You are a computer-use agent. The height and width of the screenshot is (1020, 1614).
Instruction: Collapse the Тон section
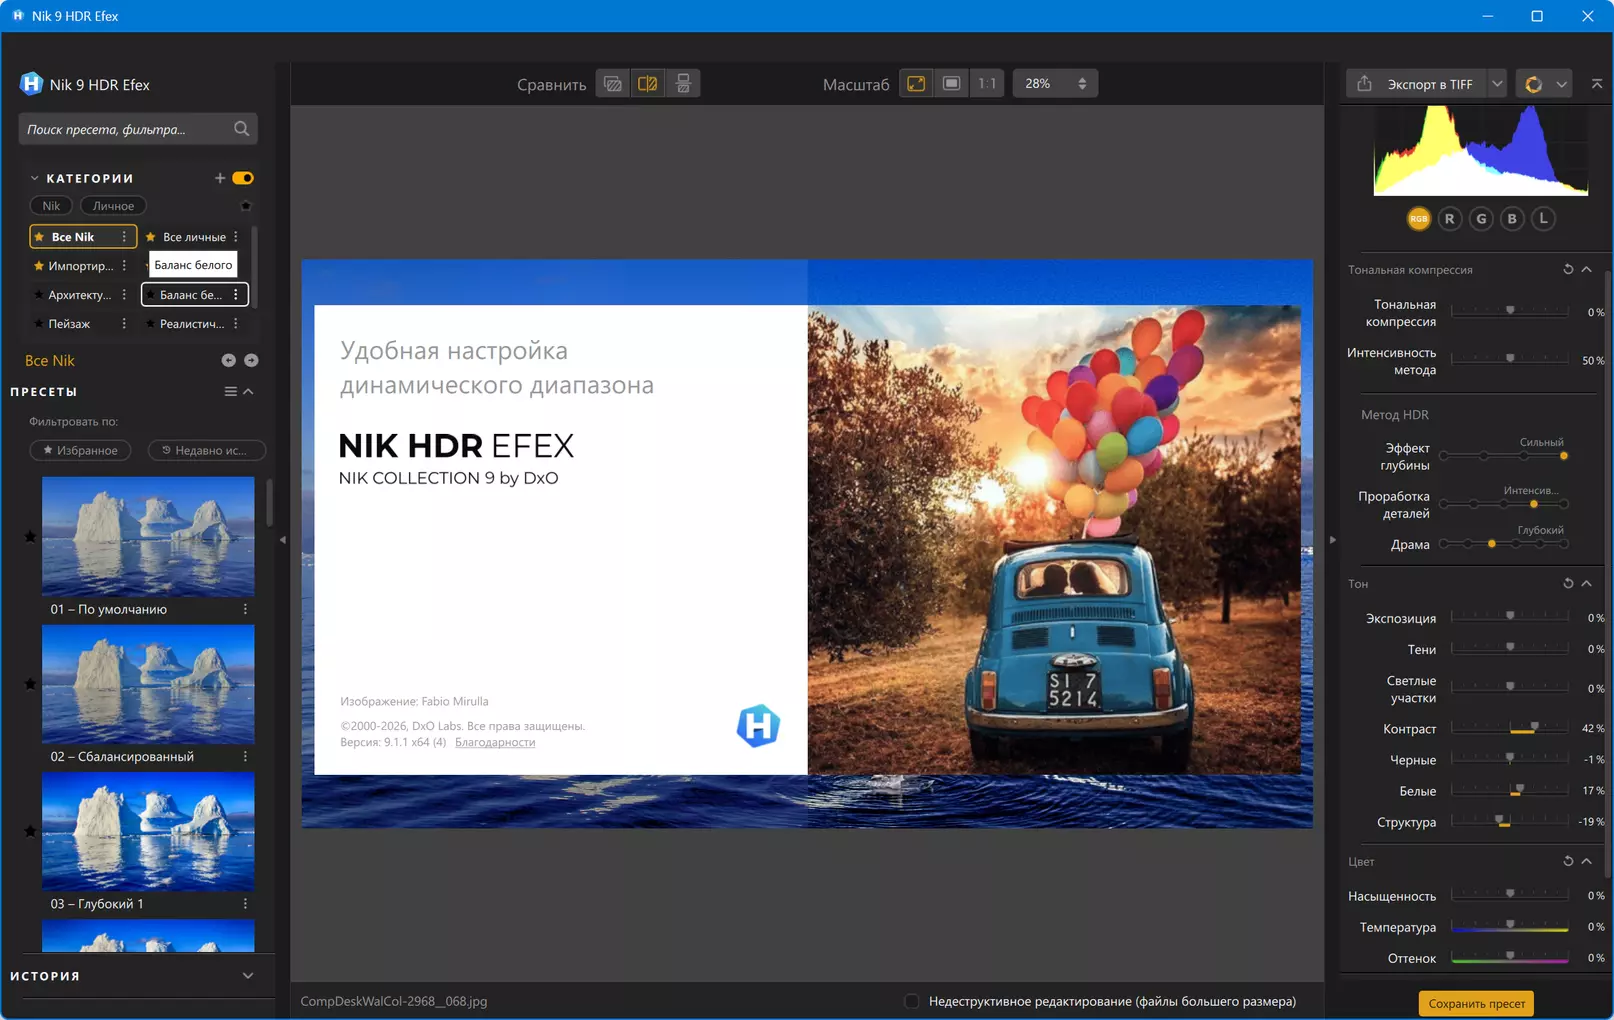pyautogui.click(x=1587, y=584)
